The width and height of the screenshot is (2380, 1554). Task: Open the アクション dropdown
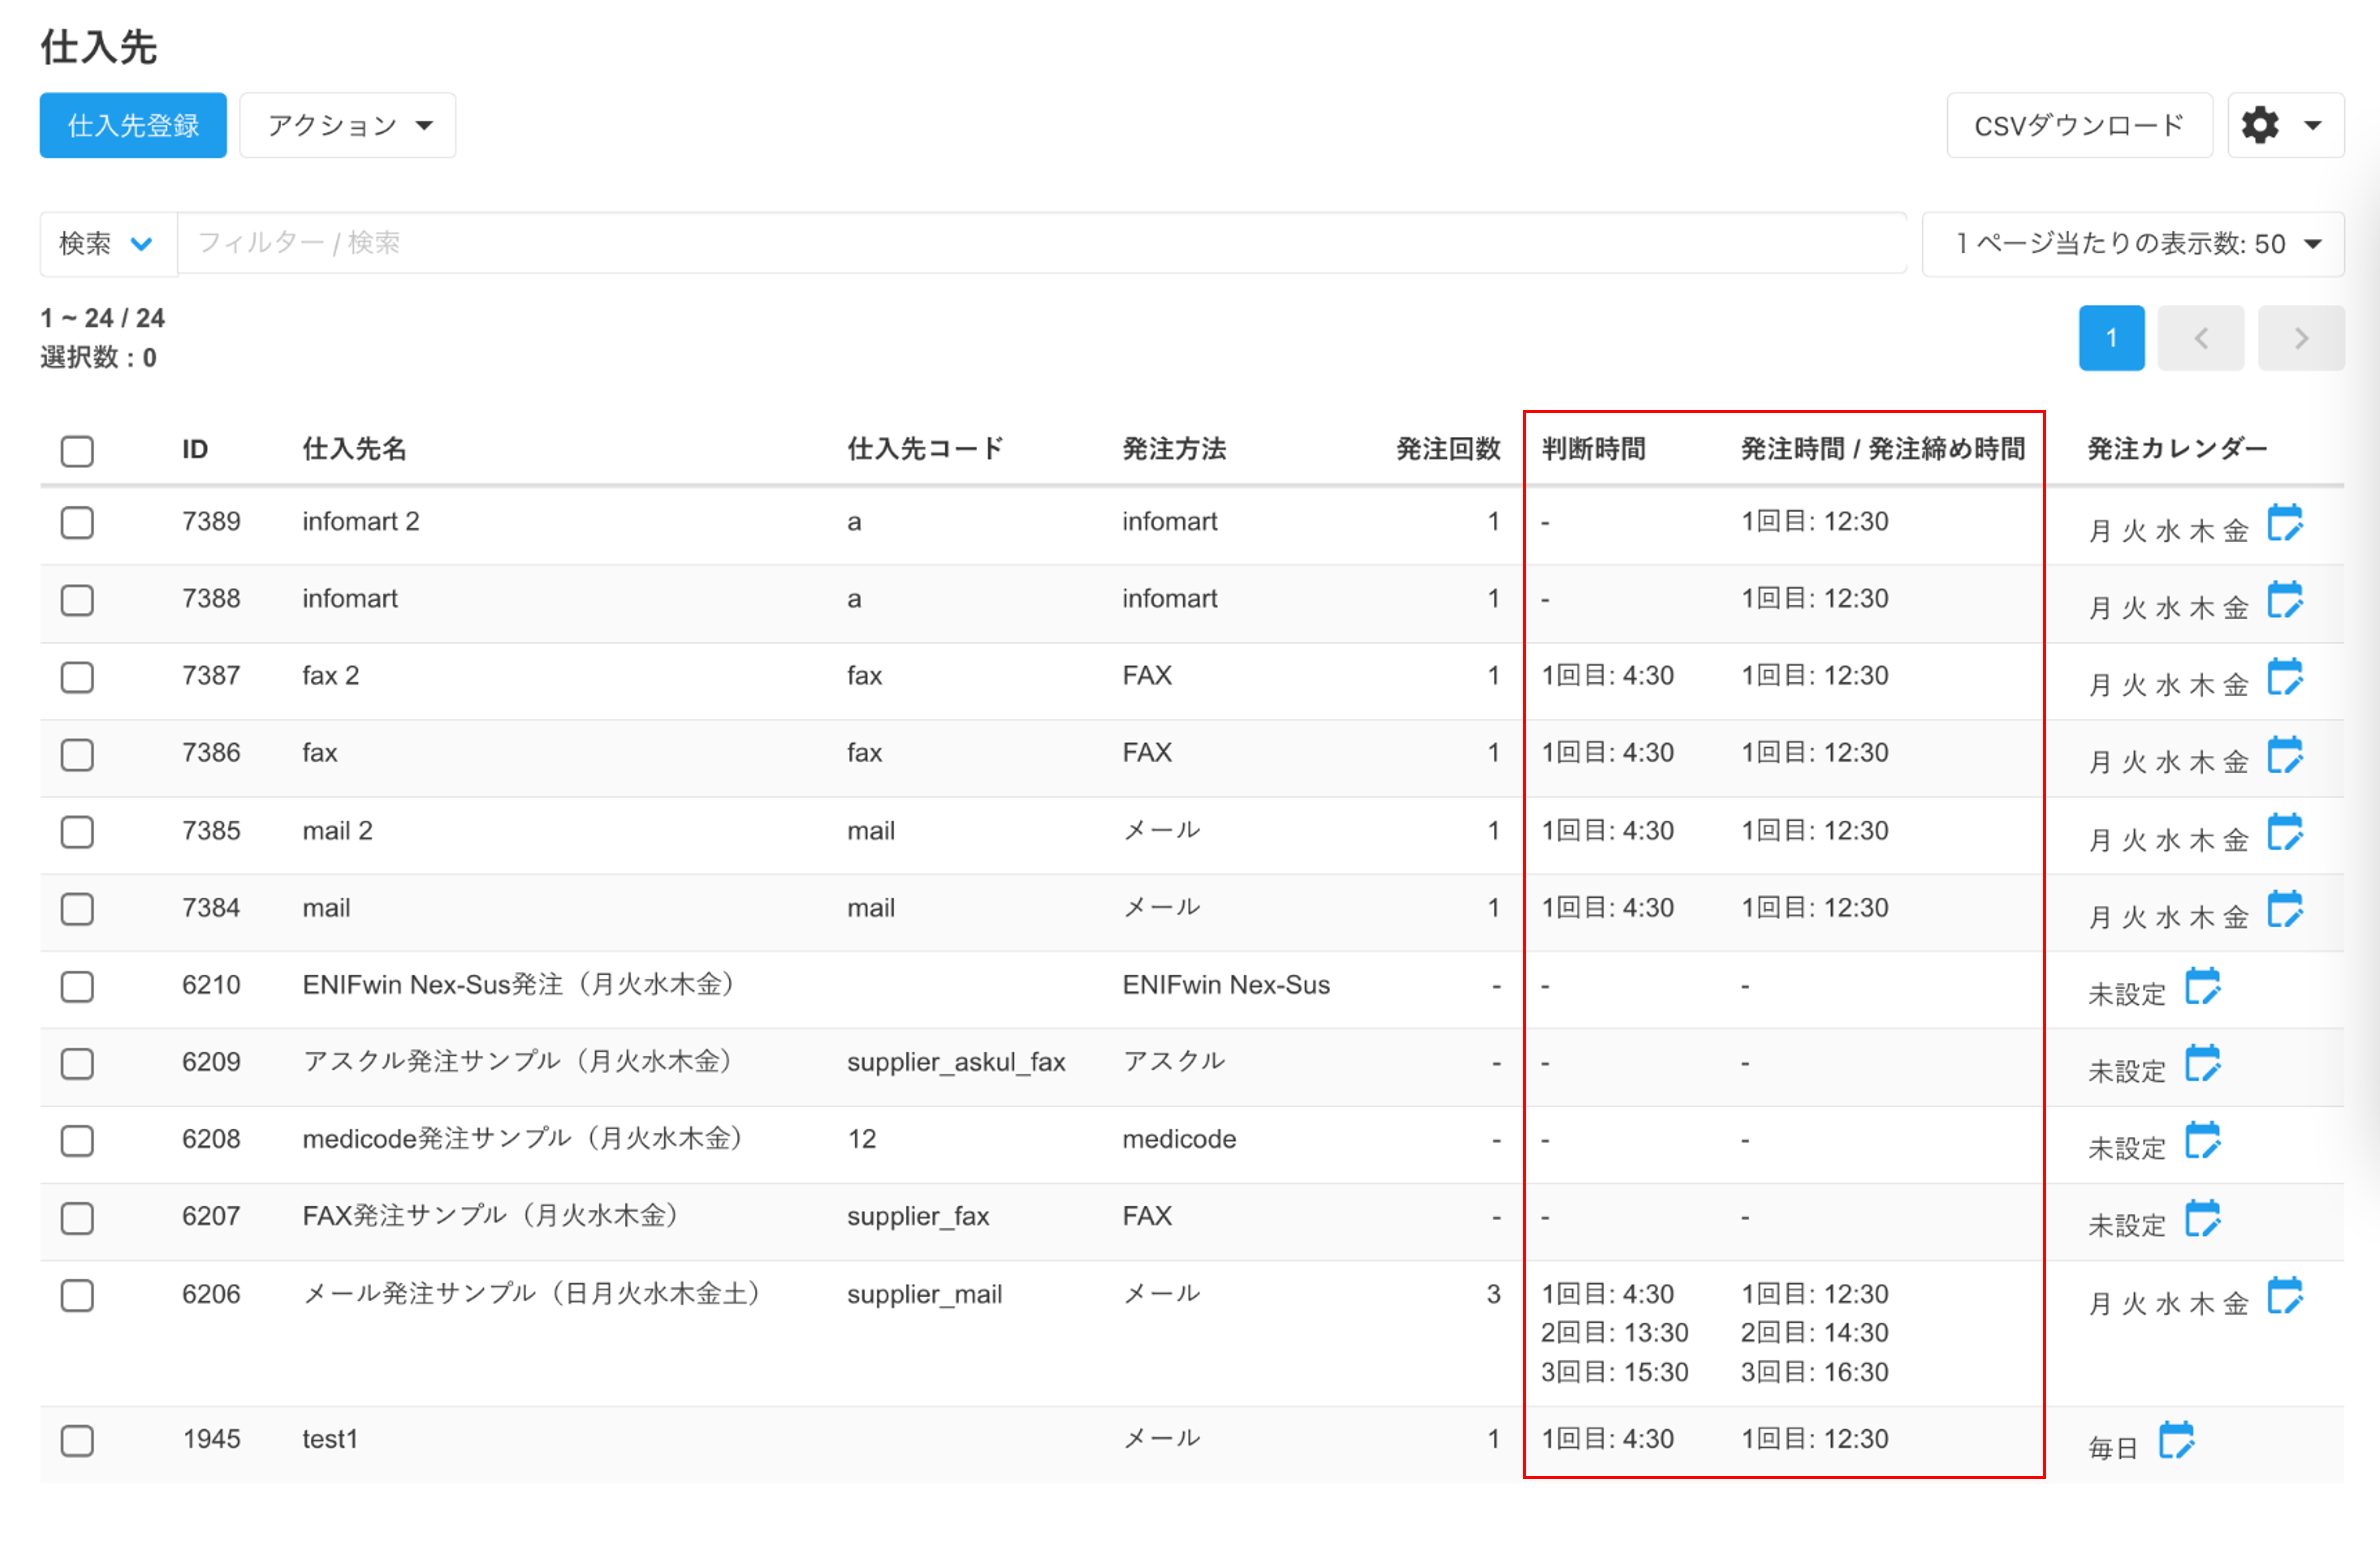click(x=347, y=125)
